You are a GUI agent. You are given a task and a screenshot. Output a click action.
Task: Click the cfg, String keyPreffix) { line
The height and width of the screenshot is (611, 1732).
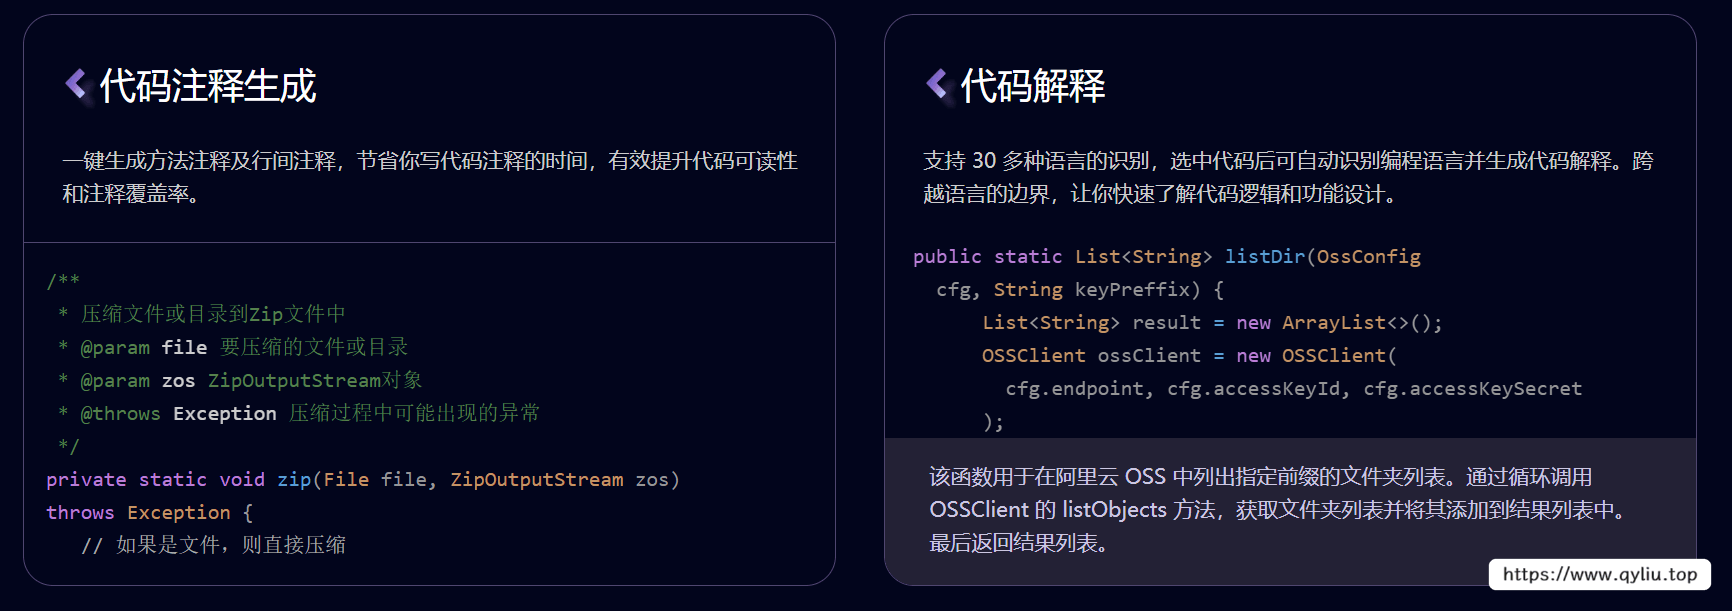pyautogui.click(x=1080, y=290)
